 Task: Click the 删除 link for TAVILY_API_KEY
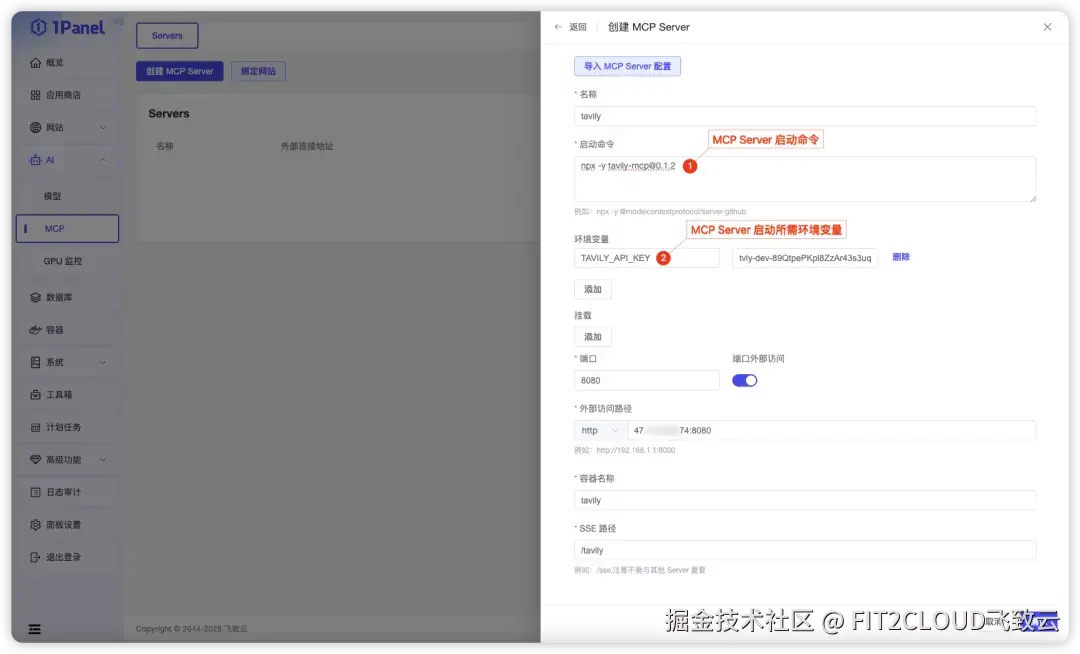click(901, 257)
